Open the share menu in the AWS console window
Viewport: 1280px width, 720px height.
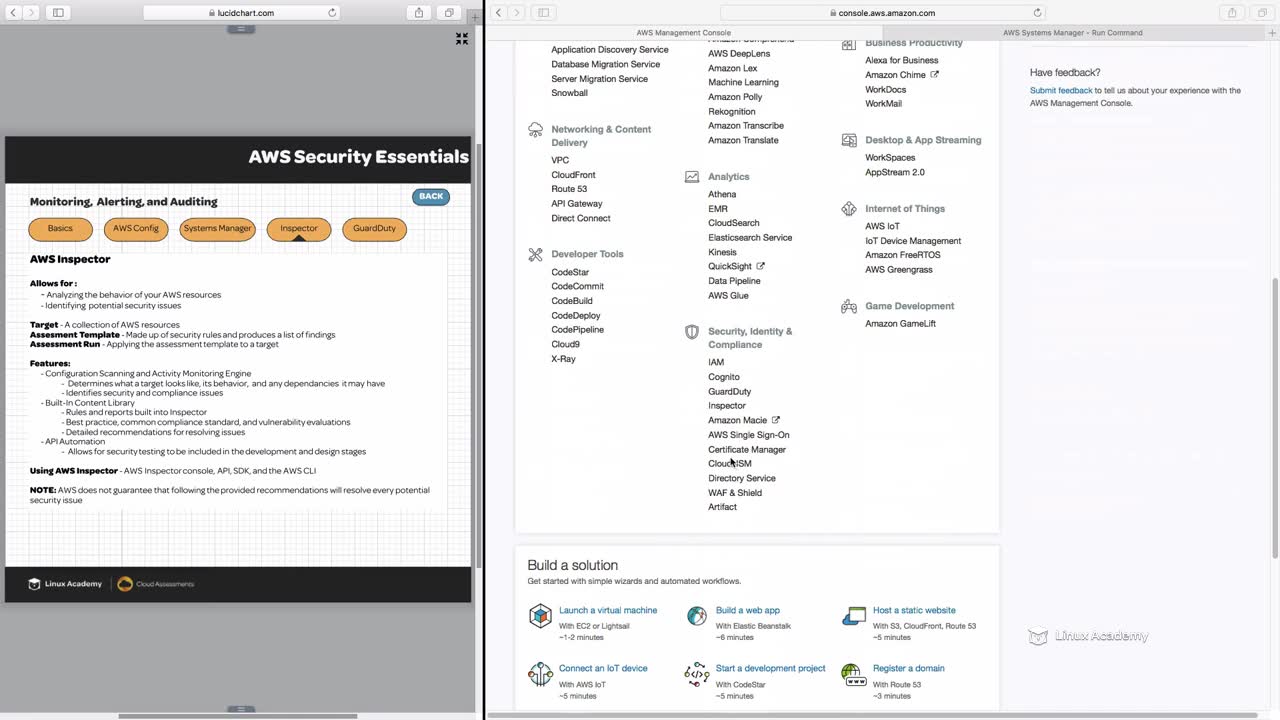1232,13
